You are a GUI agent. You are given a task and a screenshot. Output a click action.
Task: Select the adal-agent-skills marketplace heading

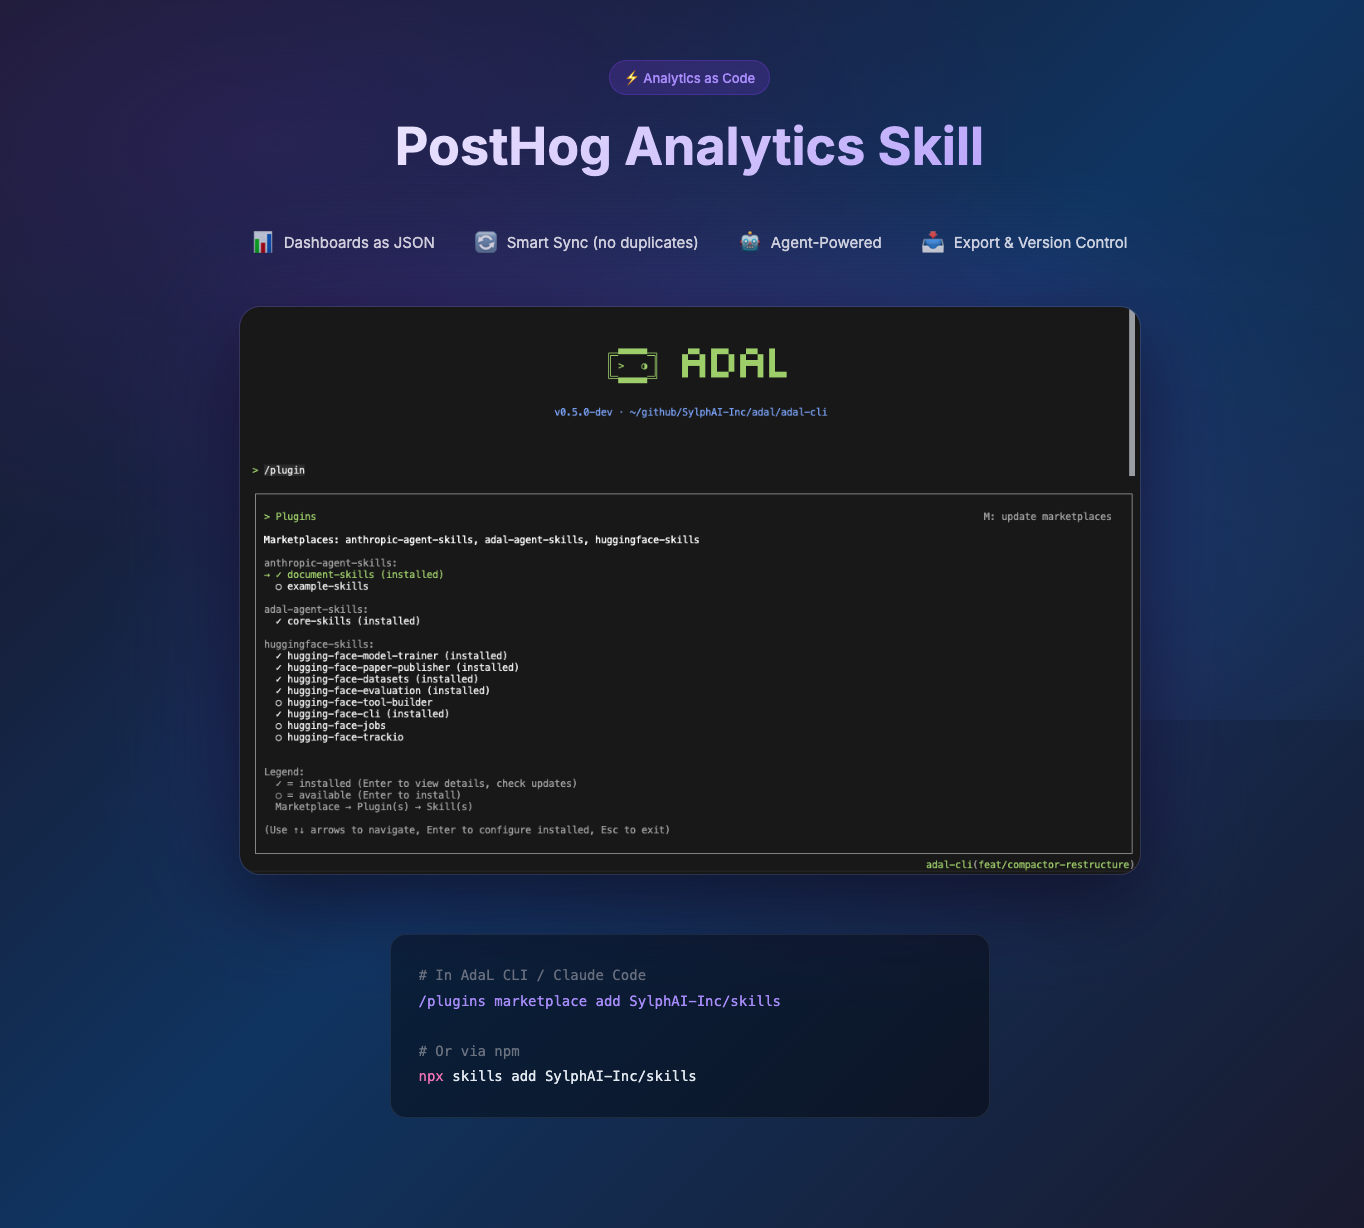[x=315, y=609]
